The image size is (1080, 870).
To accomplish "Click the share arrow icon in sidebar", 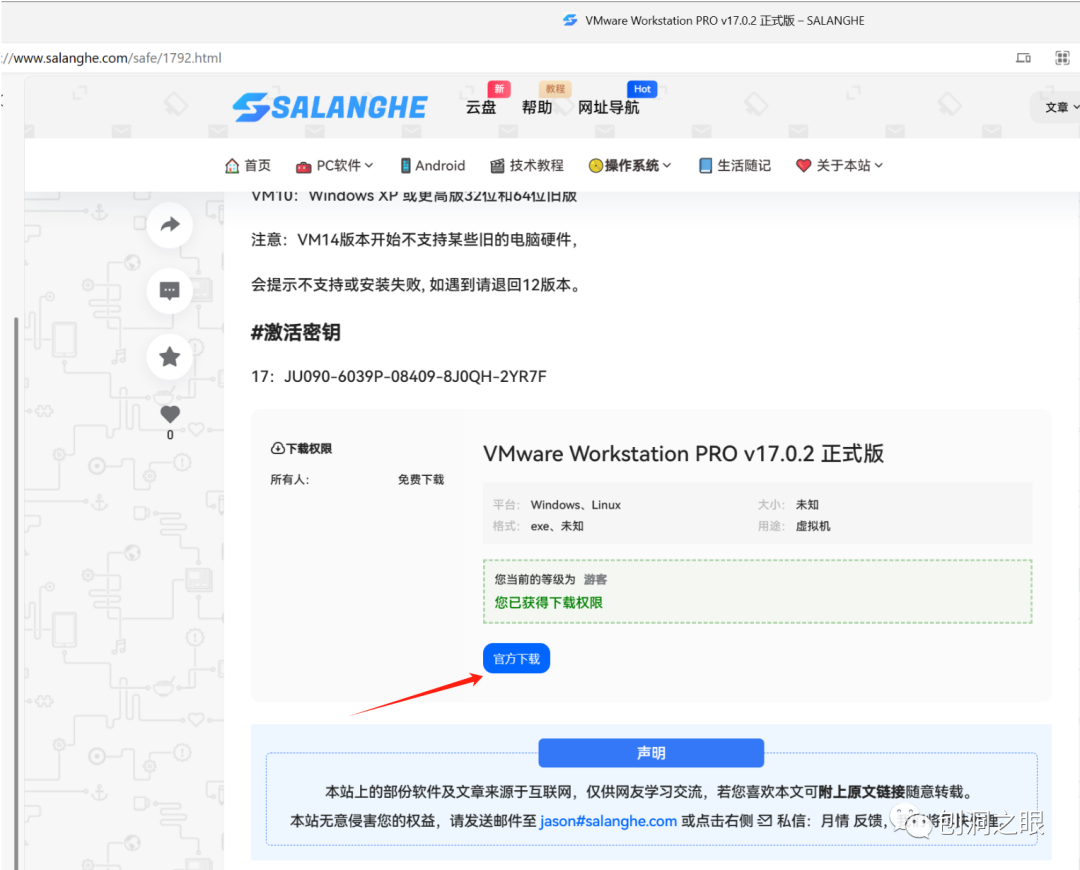I will click(x=169, y=225).
